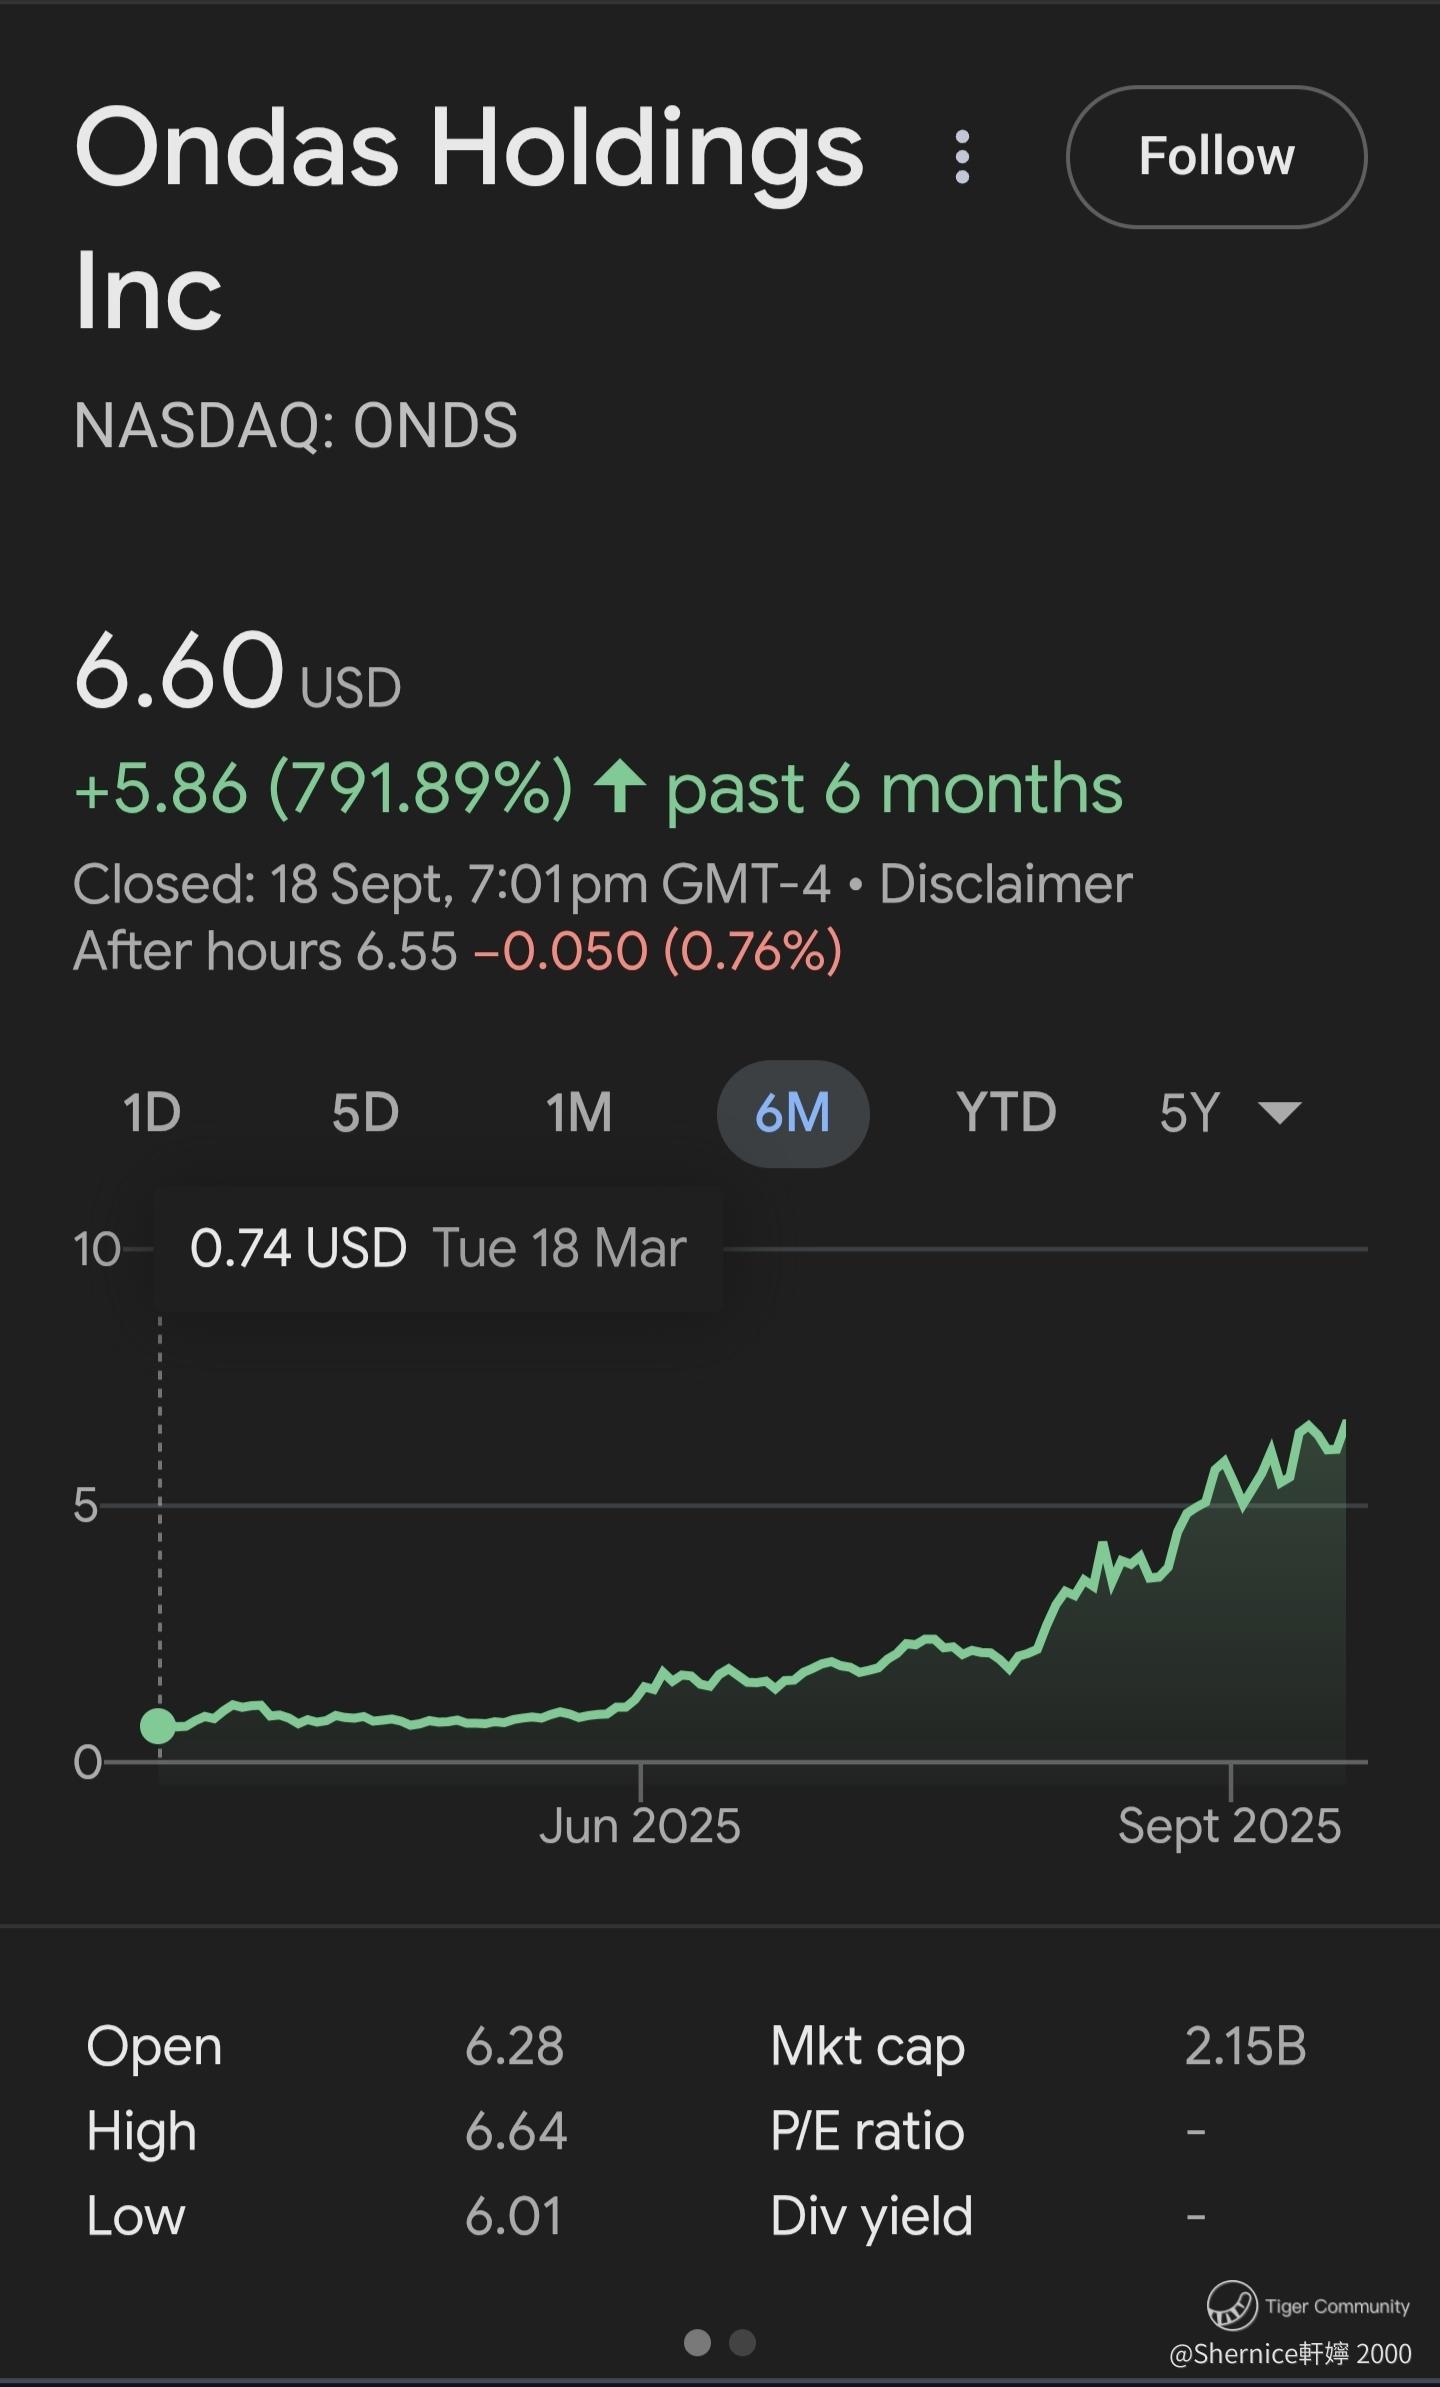1440x2387 pixels.
Task: Click the Tiger Community logo icon
Action: pyautogui.click(x=1232, y=2305)
